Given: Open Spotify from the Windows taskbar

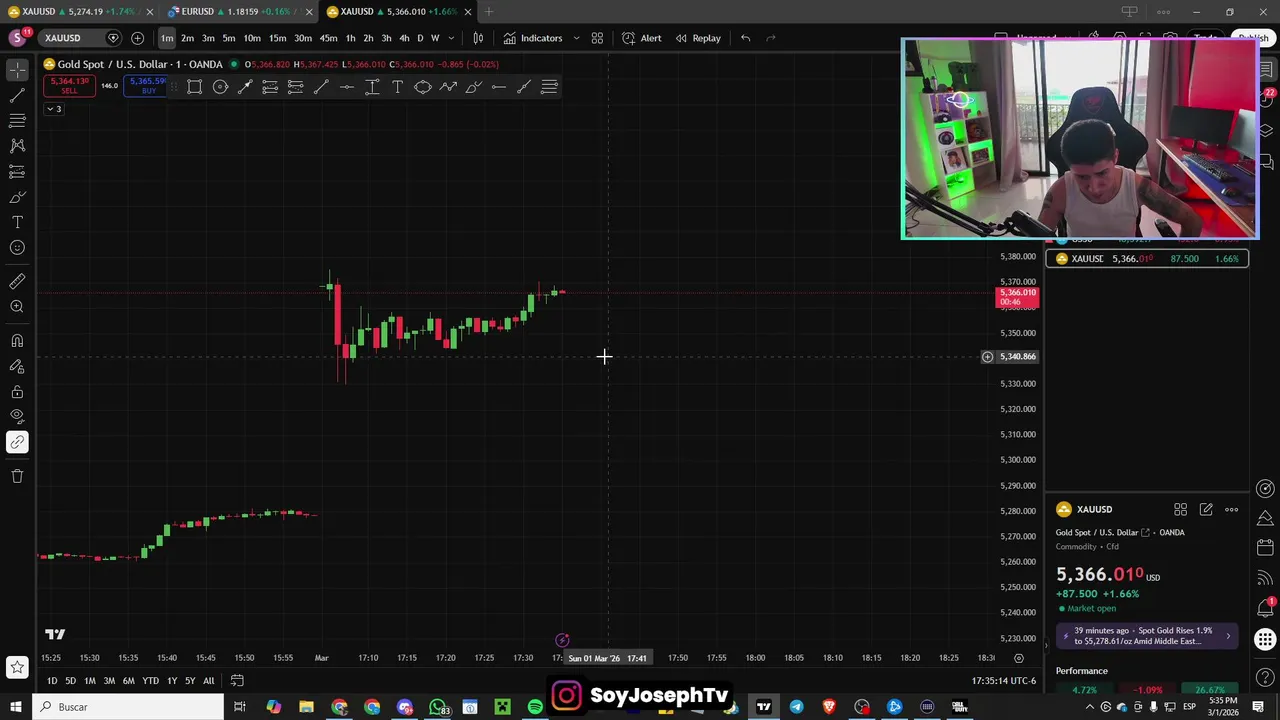Looking at the screenshot, I should pyautogui.click(x=535, y=707).
